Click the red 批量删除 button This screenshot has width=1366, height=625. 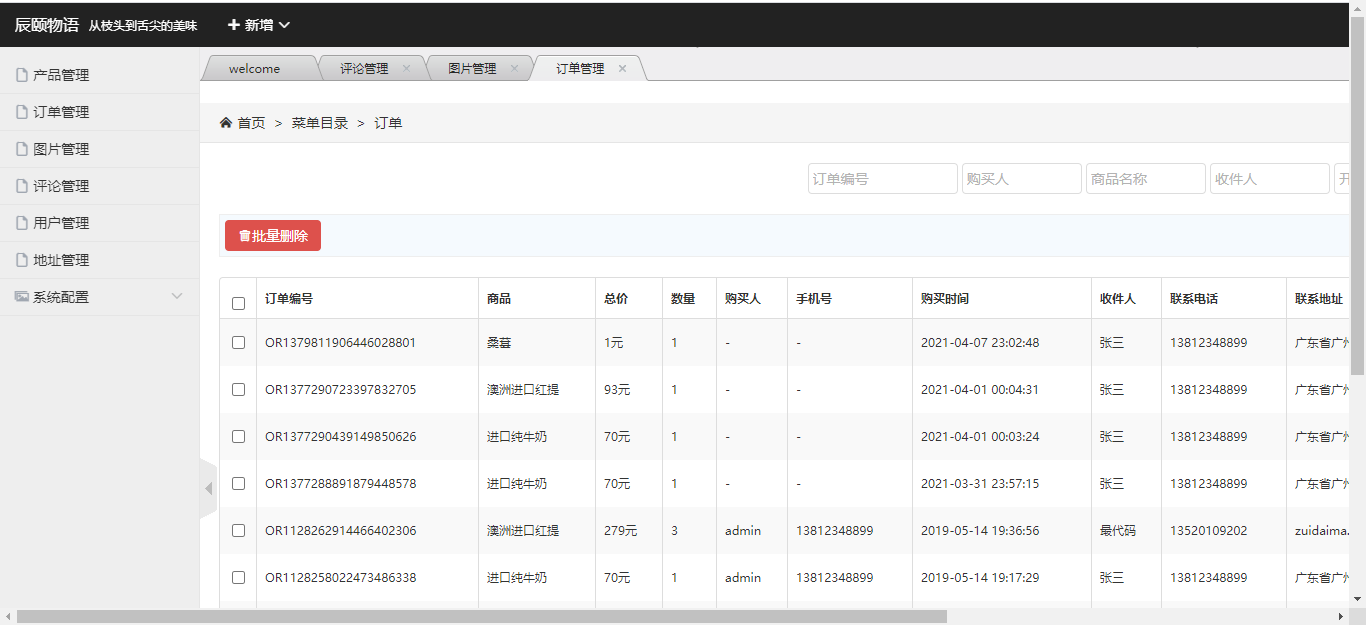273,236
